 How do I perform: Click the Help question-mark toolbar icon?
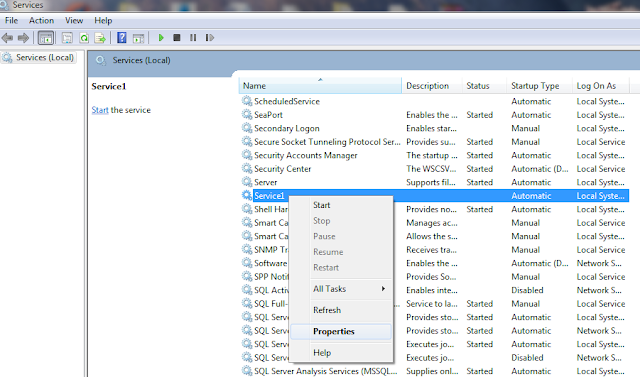122,38
